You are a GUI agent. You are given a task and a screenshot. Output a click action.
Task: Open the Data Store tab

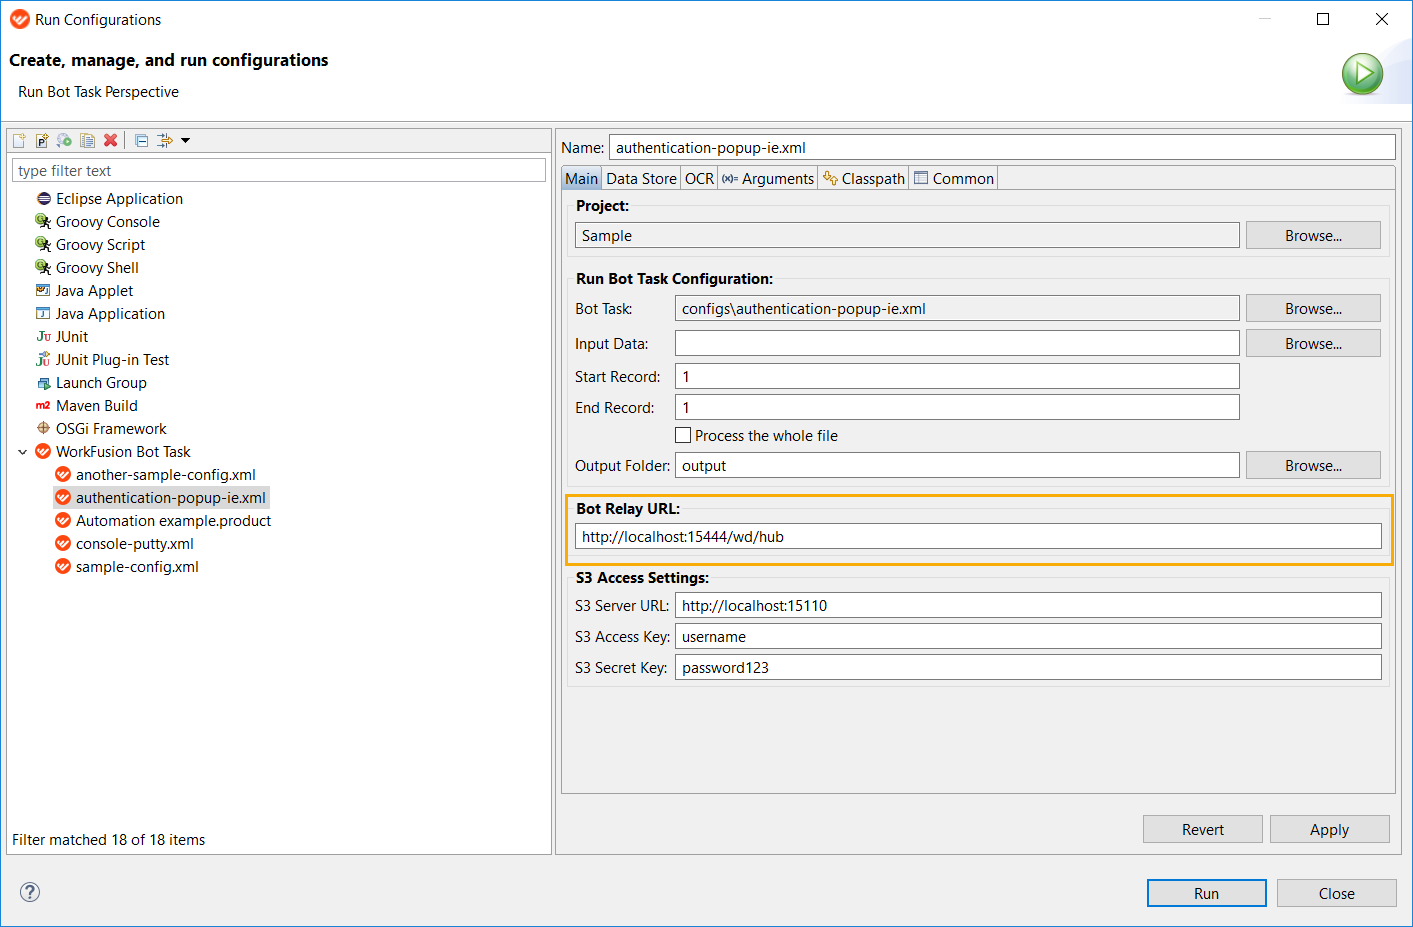tap(641, 179)
